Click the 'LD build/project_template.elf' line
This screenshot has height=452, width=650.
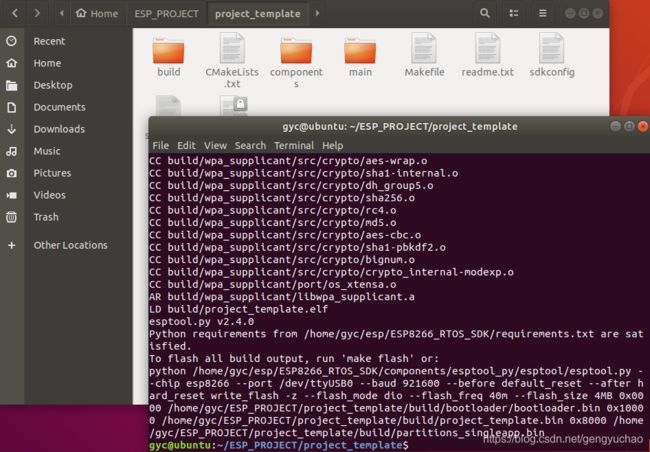click(238, 309)
